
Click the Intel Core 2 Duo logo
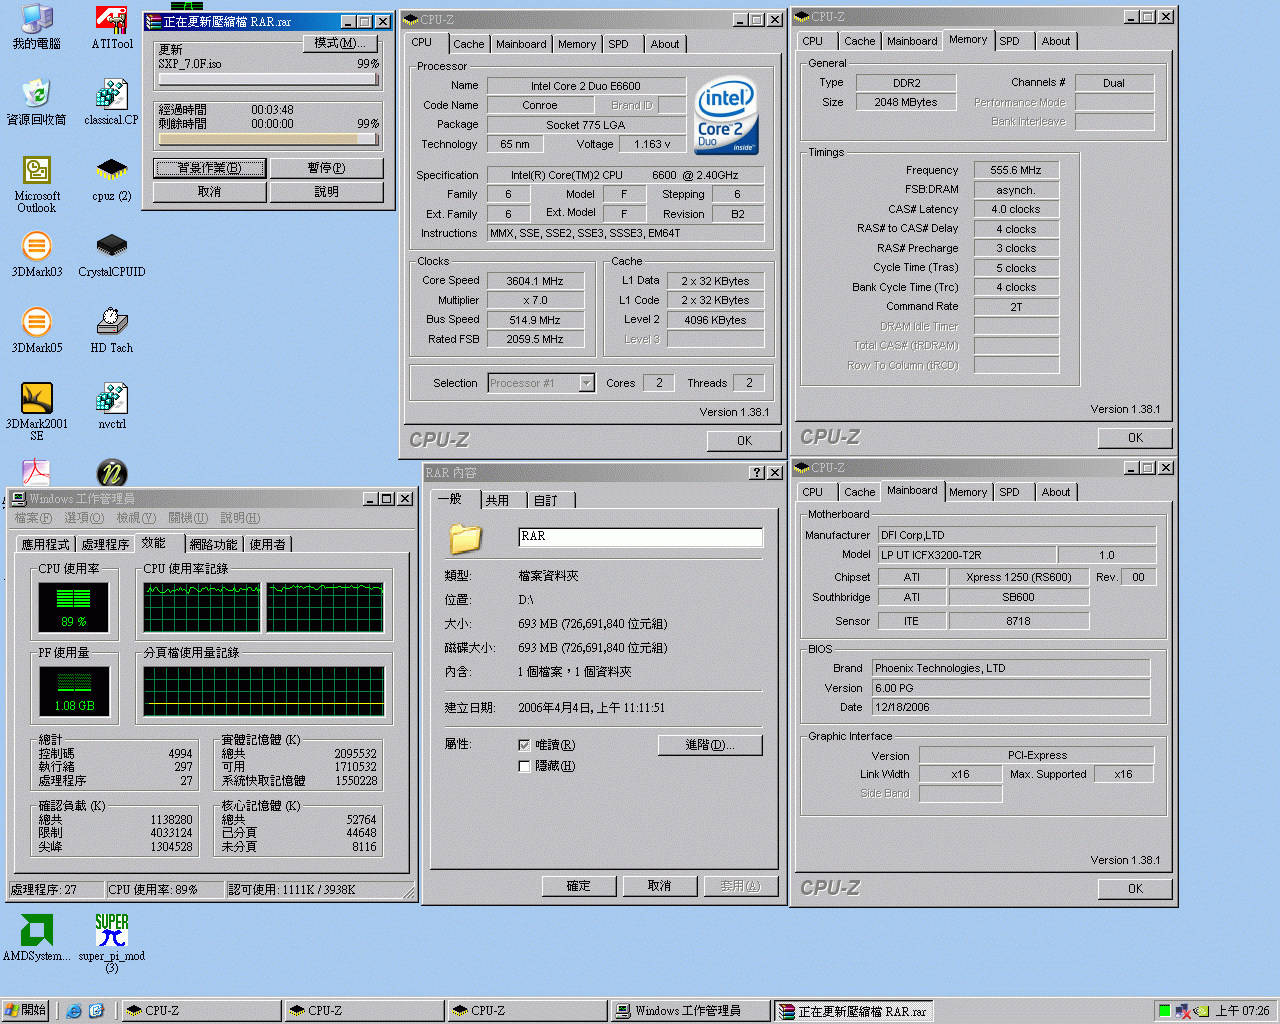(726, 116)
